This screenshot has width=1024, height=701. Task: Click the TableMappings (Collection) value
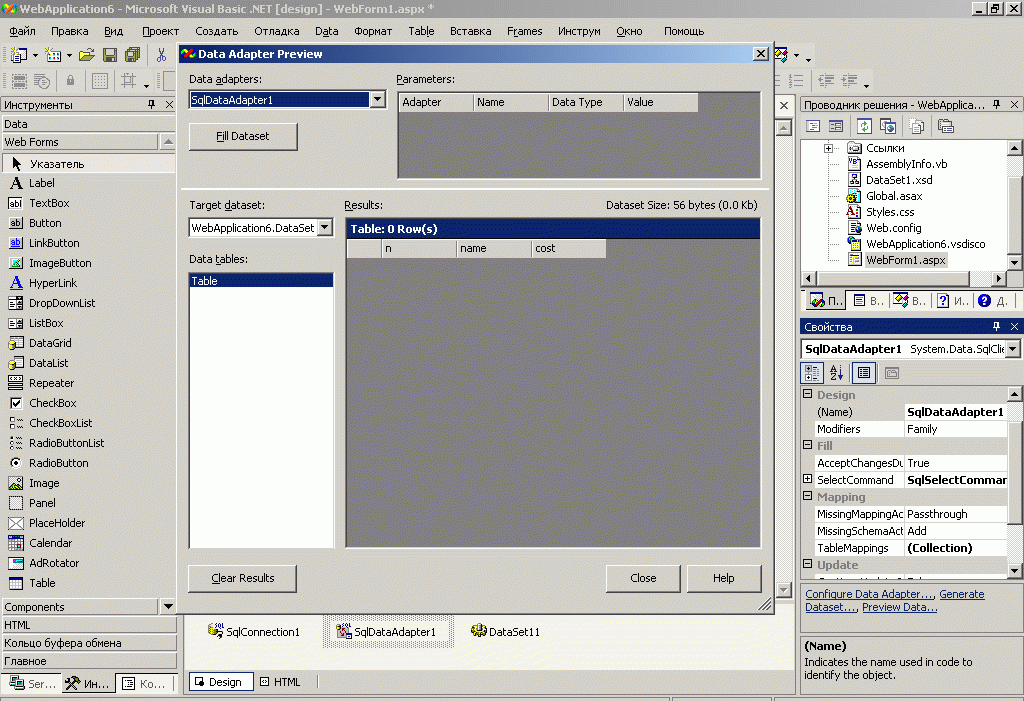pos(955,548)
